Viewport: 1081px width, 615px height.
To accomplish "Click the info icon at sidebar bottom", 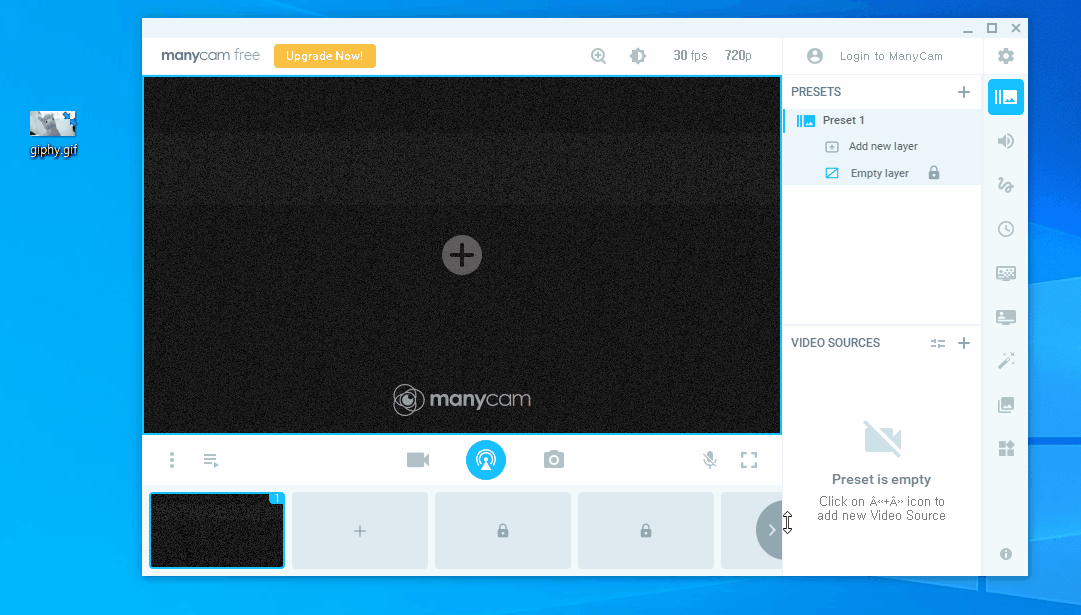I will [x=1006, y=554].
